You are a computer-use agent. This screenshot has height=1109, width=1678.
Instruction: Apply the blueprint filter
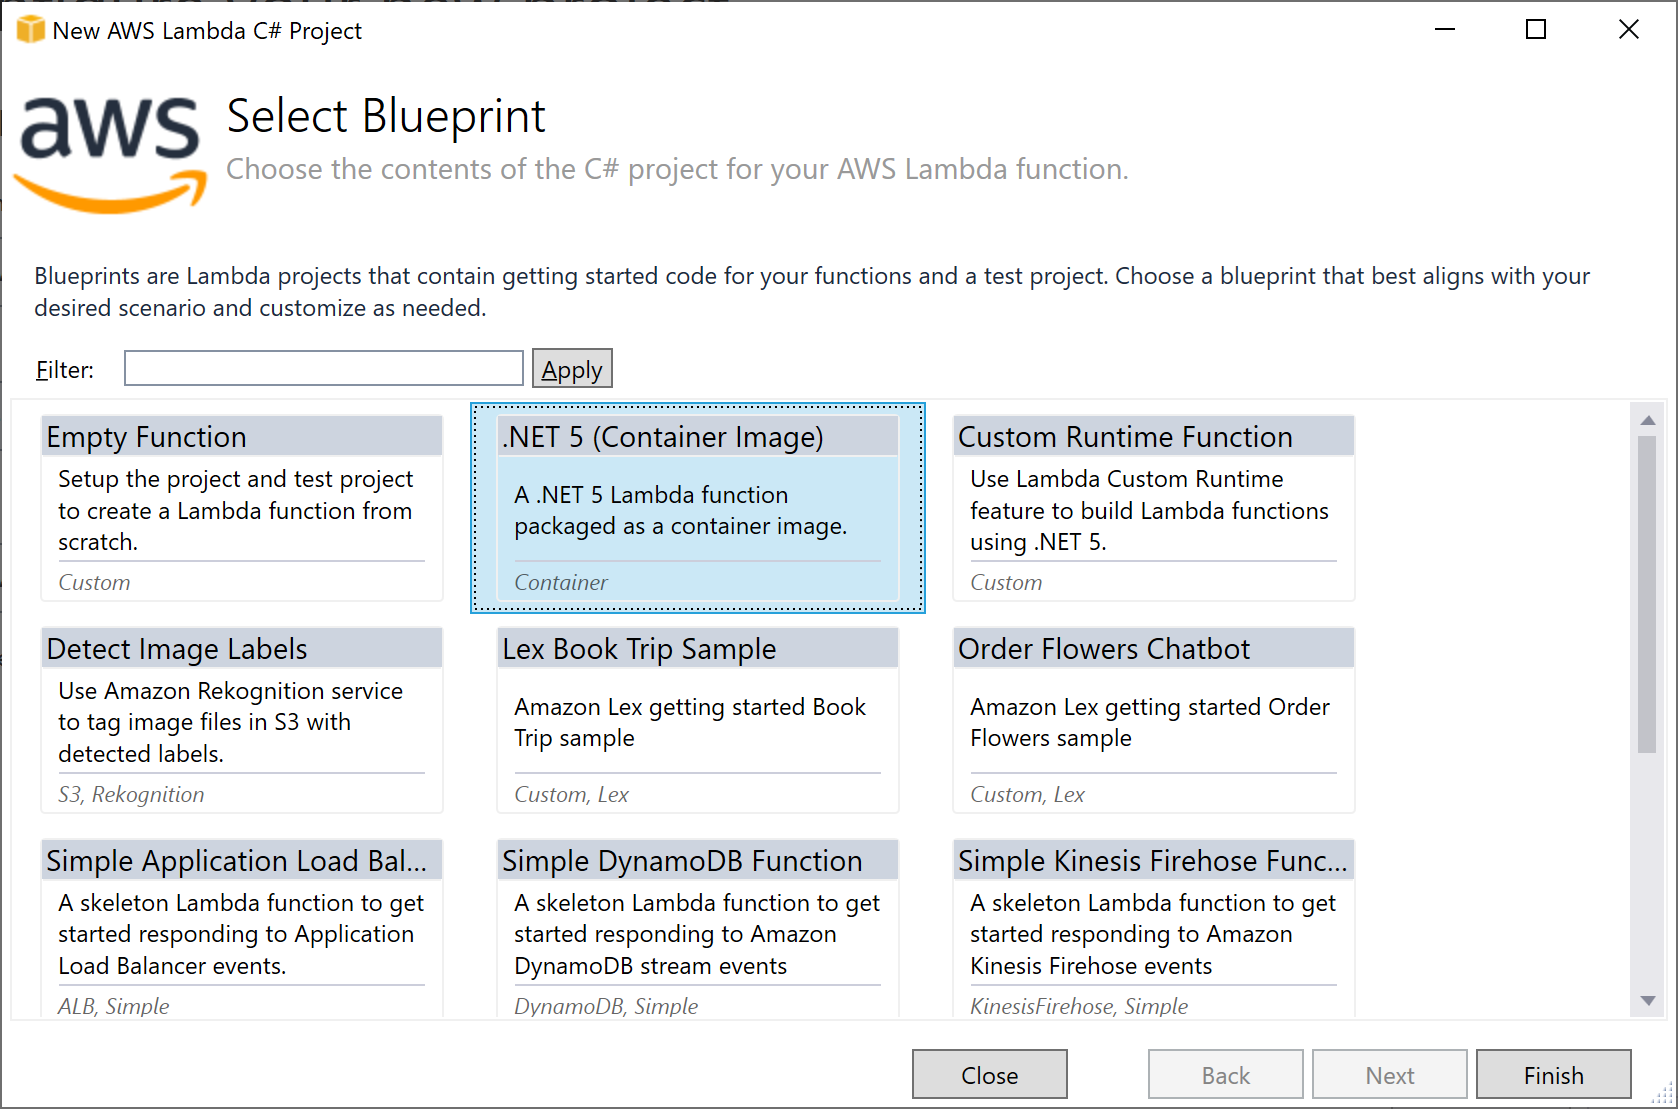tap(572, 368)
